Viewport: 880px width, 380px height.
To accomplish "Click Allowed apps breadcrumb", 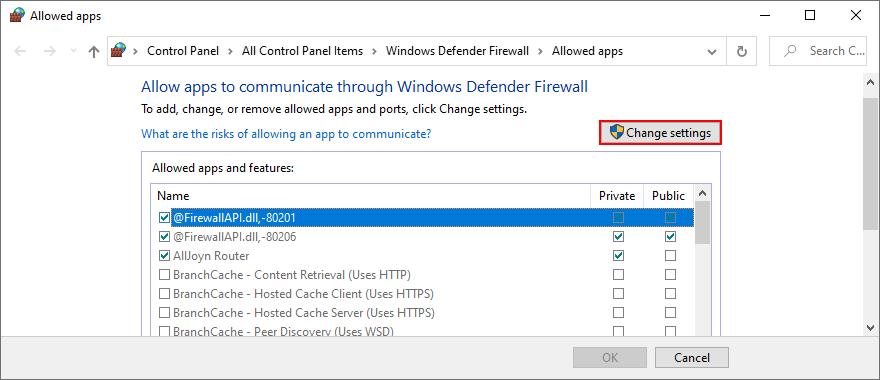I will (x=588, y=51).
